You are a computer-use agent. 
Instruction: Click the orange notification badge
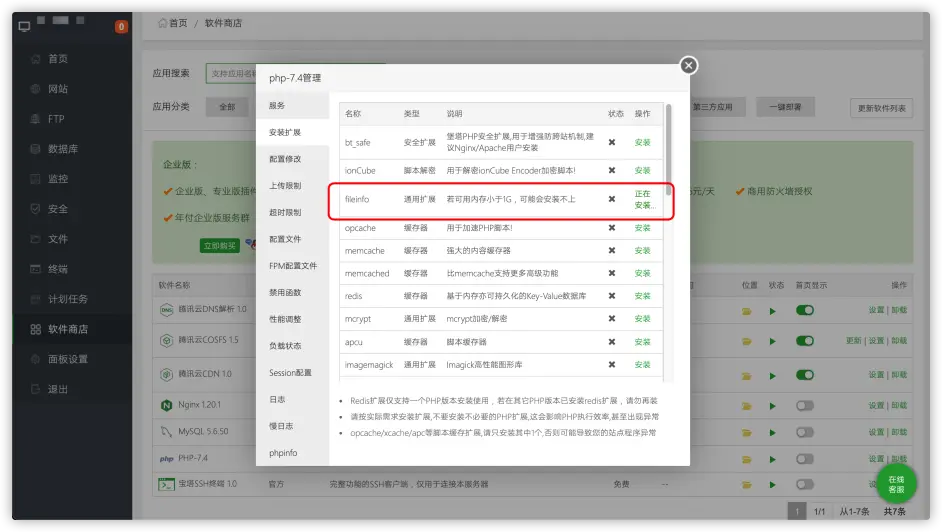(121, 26)
